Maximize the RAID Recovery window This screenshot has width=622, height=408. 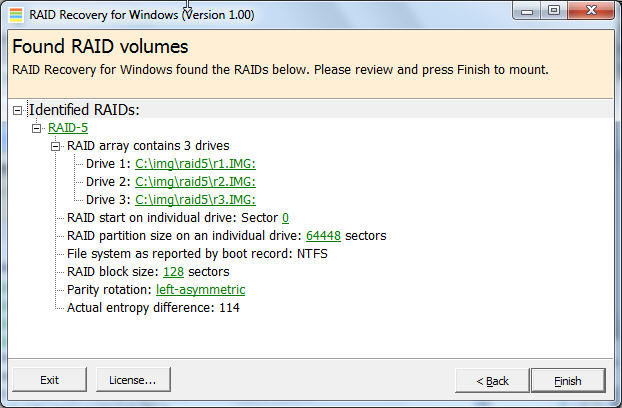point(554,10)
